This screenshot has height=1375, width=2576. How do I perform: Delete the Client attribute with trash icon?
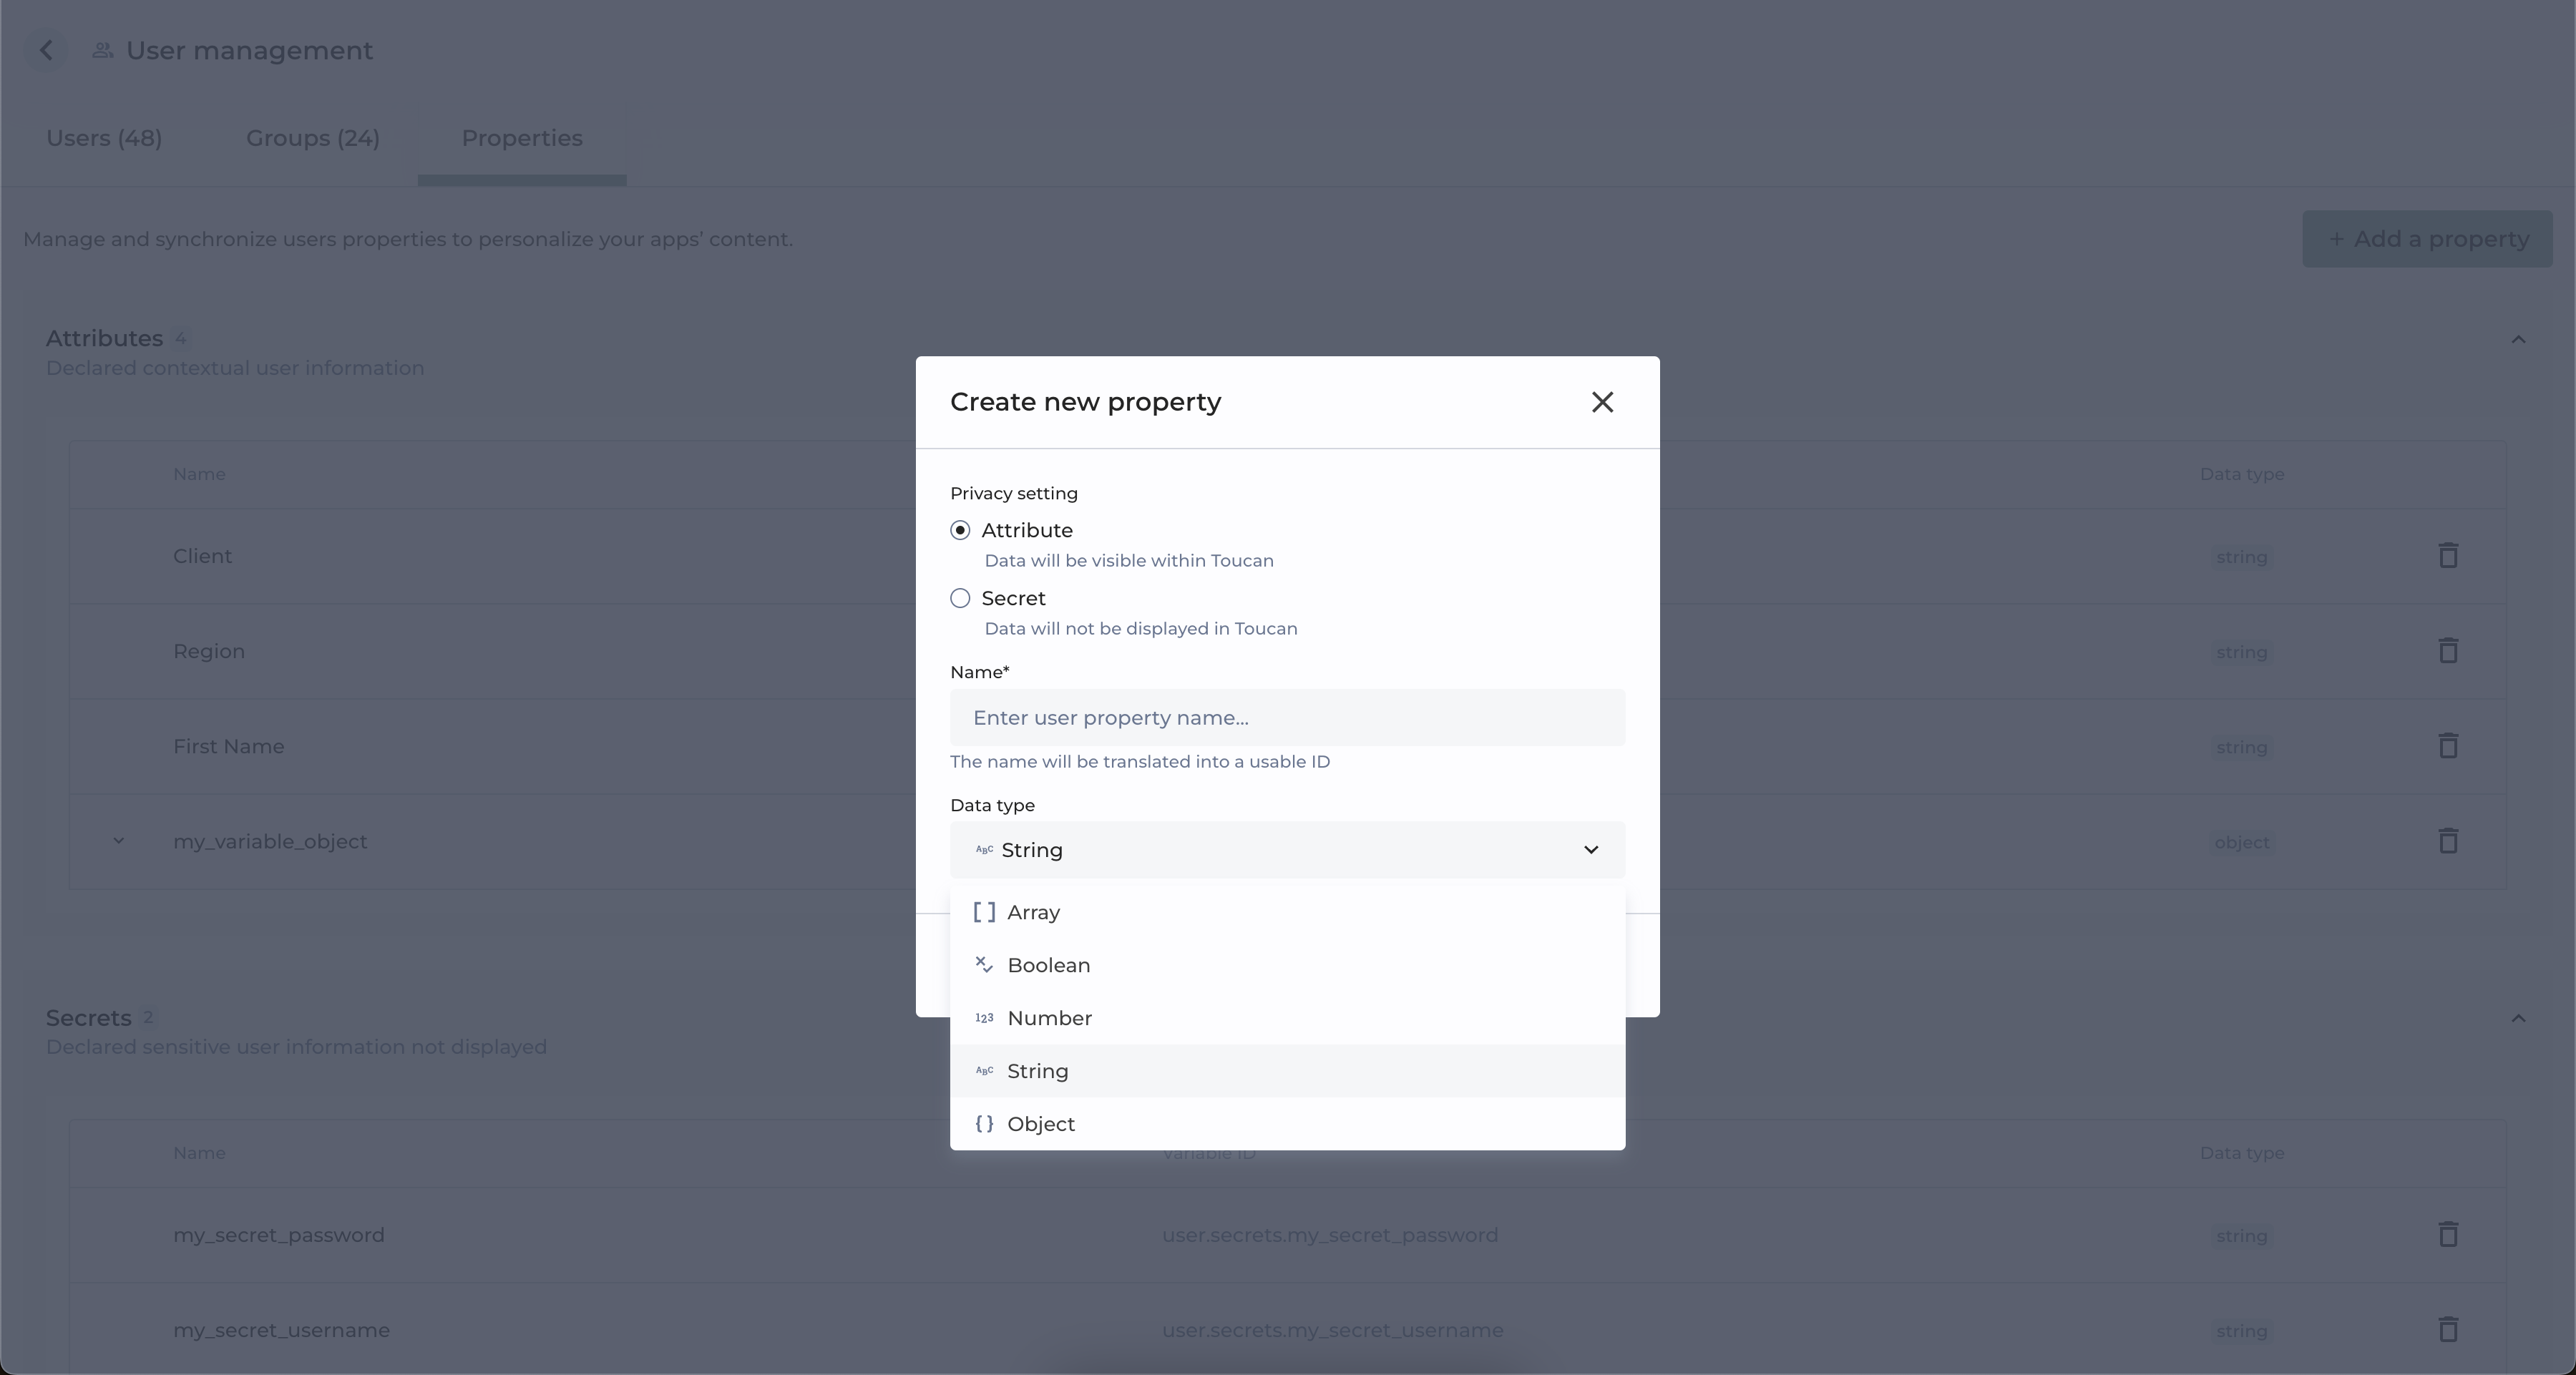coord(2447,555)
